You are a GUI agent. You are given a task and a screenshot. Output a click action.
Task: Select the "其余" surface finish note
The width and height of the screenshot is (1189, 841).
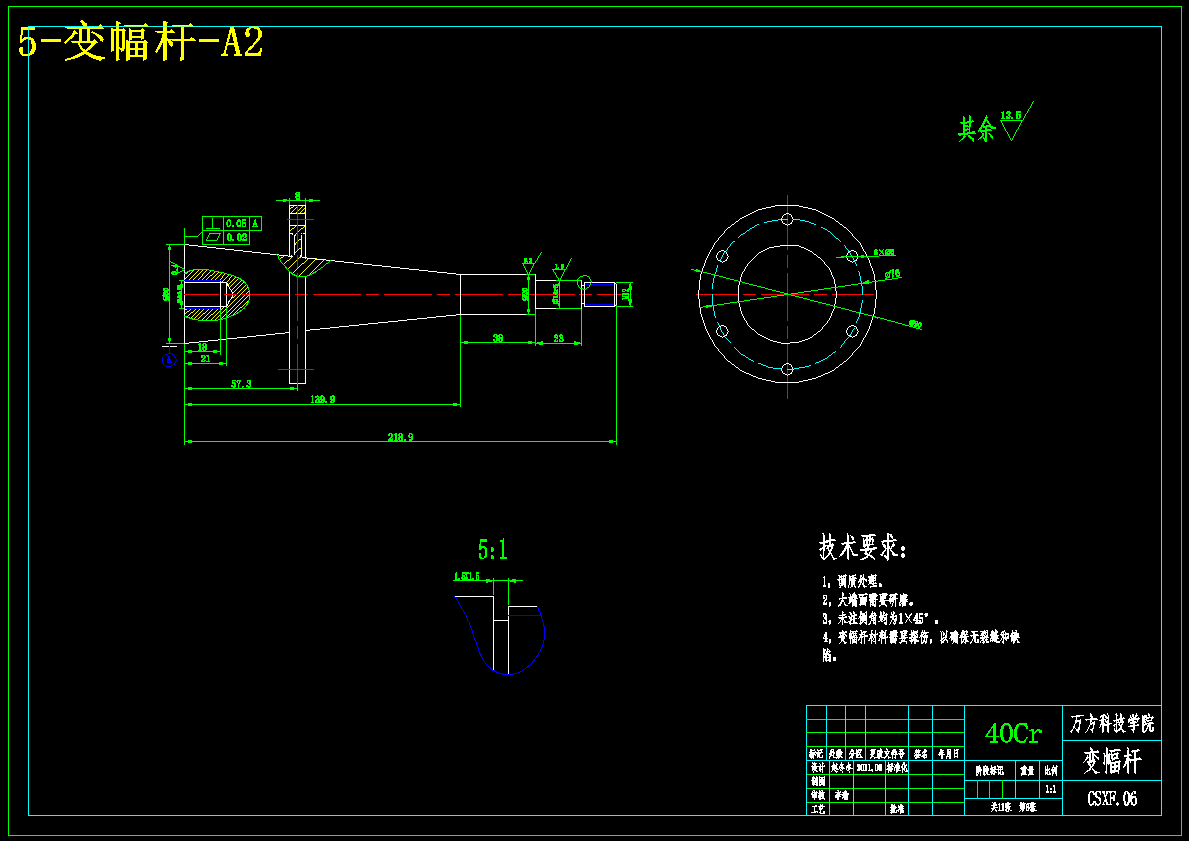click(976, 129)
